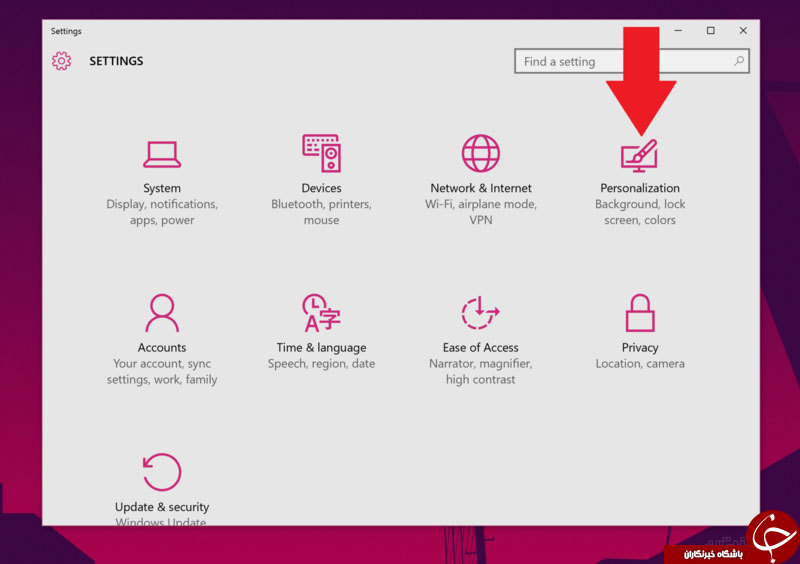Click 'Wi-Fi, airplane mode, VPN' description
The width and height of the screenshot is (800, 564).
481,212
